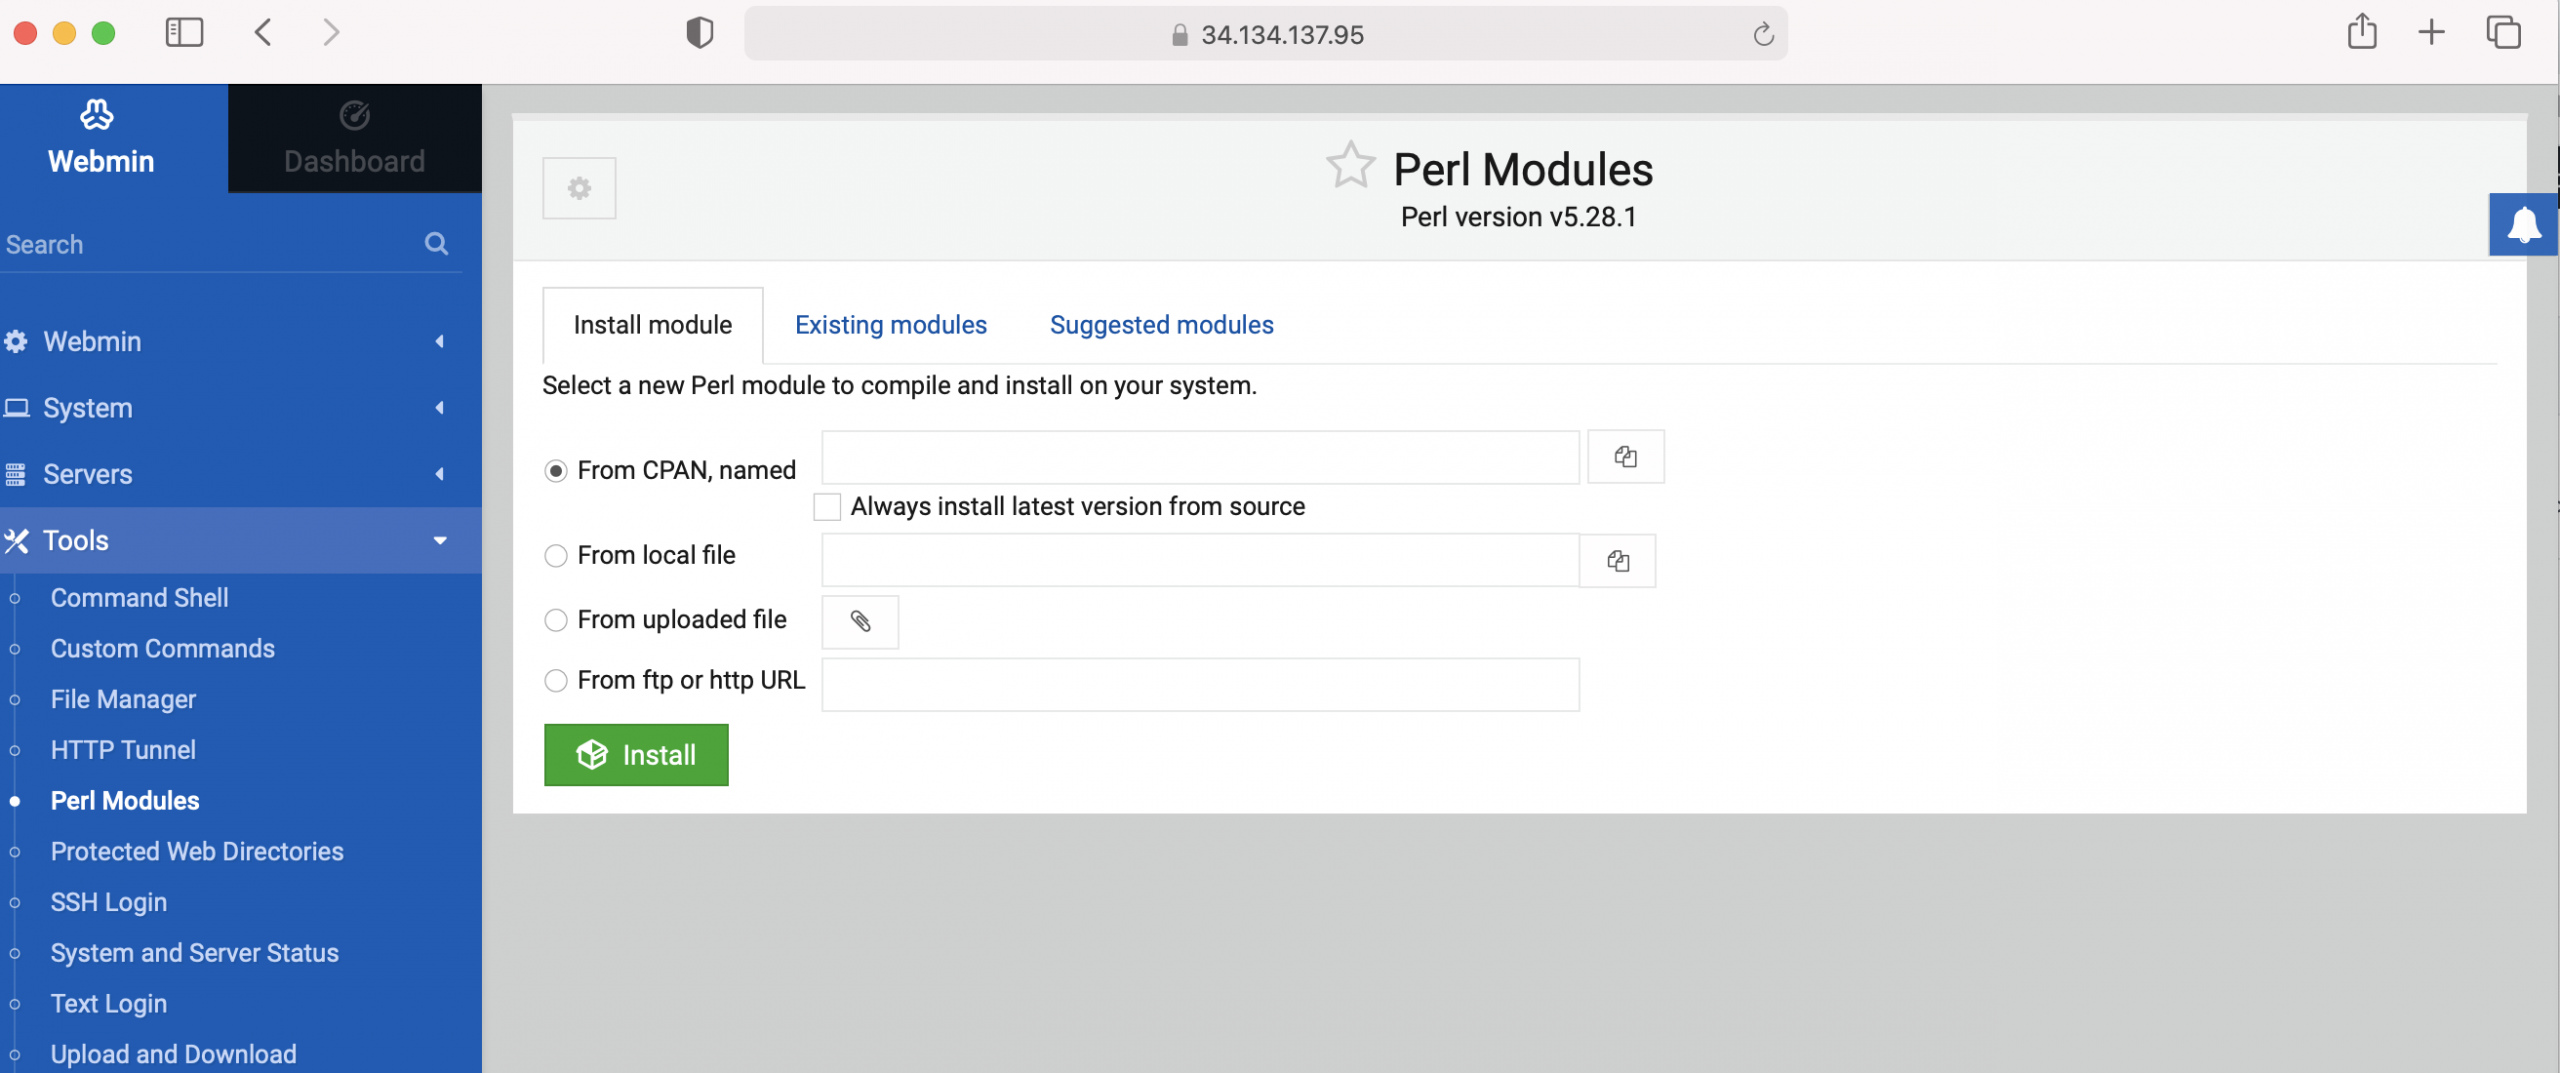Image resolution: width=2560 pixels, height=1073 pixels.
Task: Click the sidebar search magnifier icon
Action: click(x=436, y=243)
